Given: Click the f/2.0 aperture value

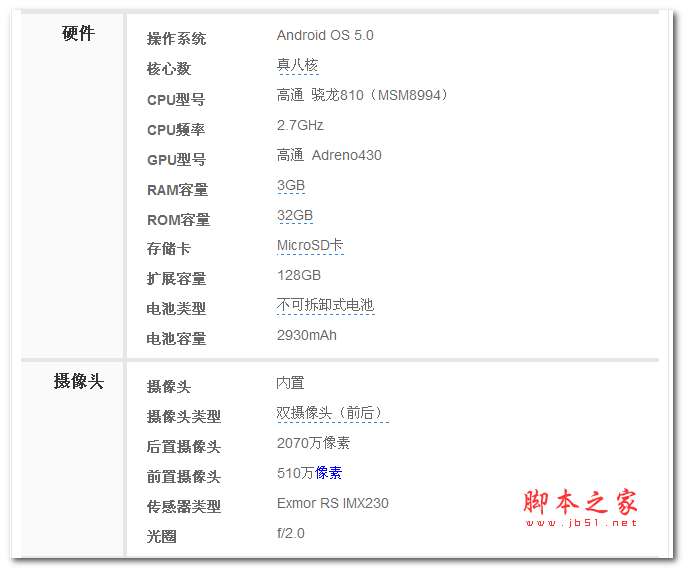Looking at the screenshot, I should click(x=291, y=534).
